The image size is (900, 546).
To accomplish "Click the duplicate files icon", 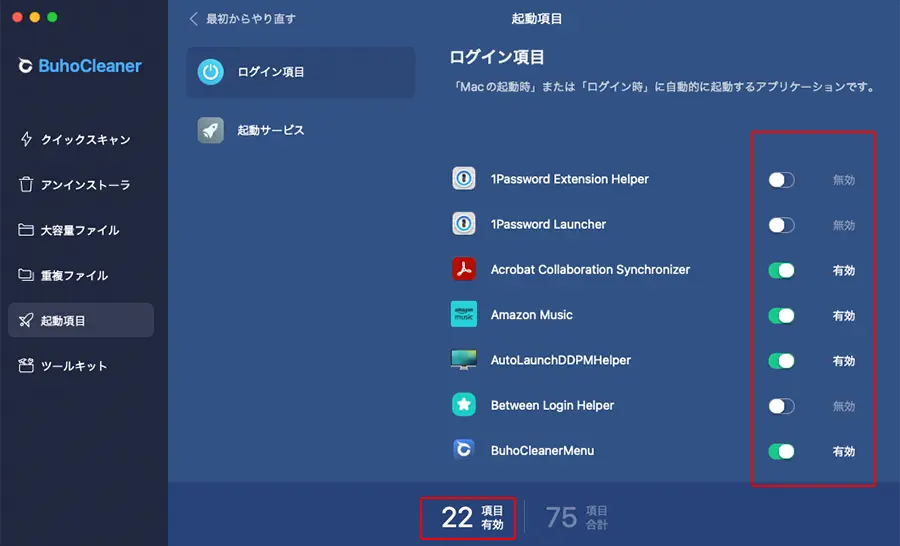I will (26, 275).
